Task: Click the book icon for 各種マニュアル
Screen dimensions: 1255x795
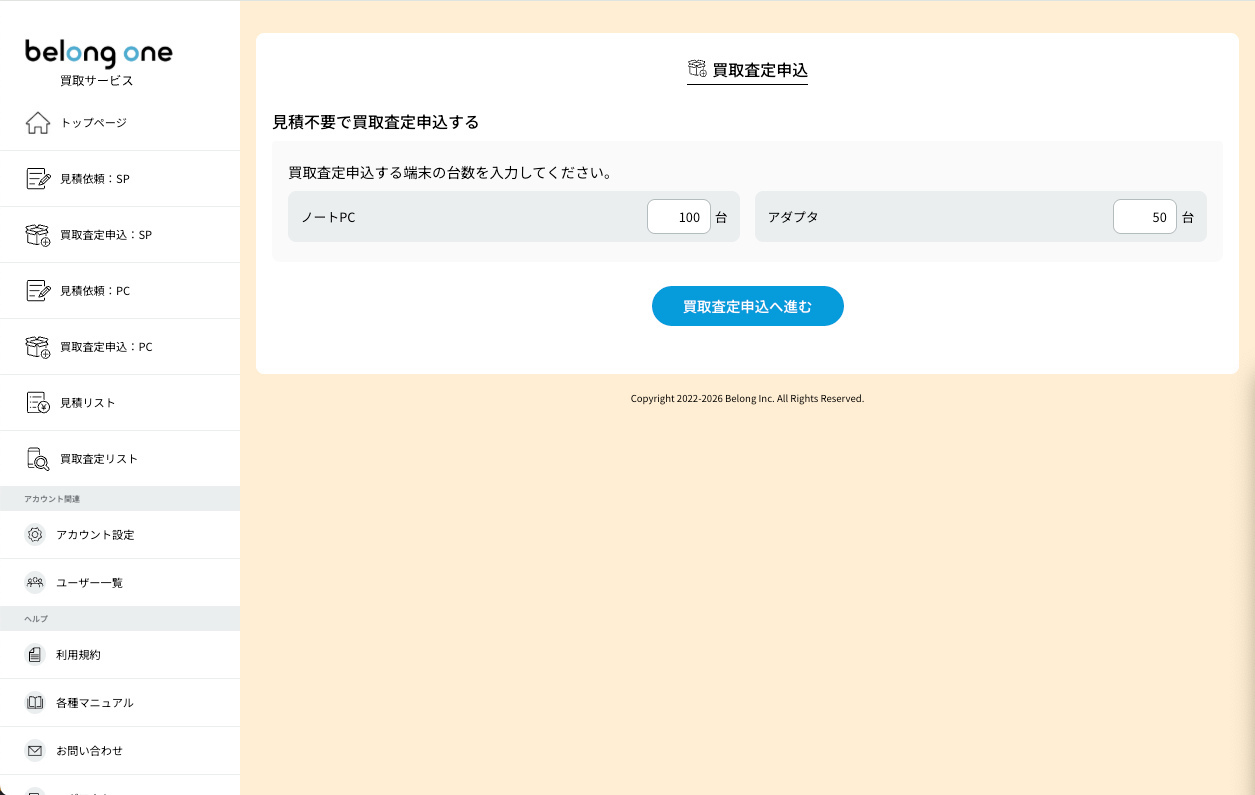Action: (x=35, y=703)
